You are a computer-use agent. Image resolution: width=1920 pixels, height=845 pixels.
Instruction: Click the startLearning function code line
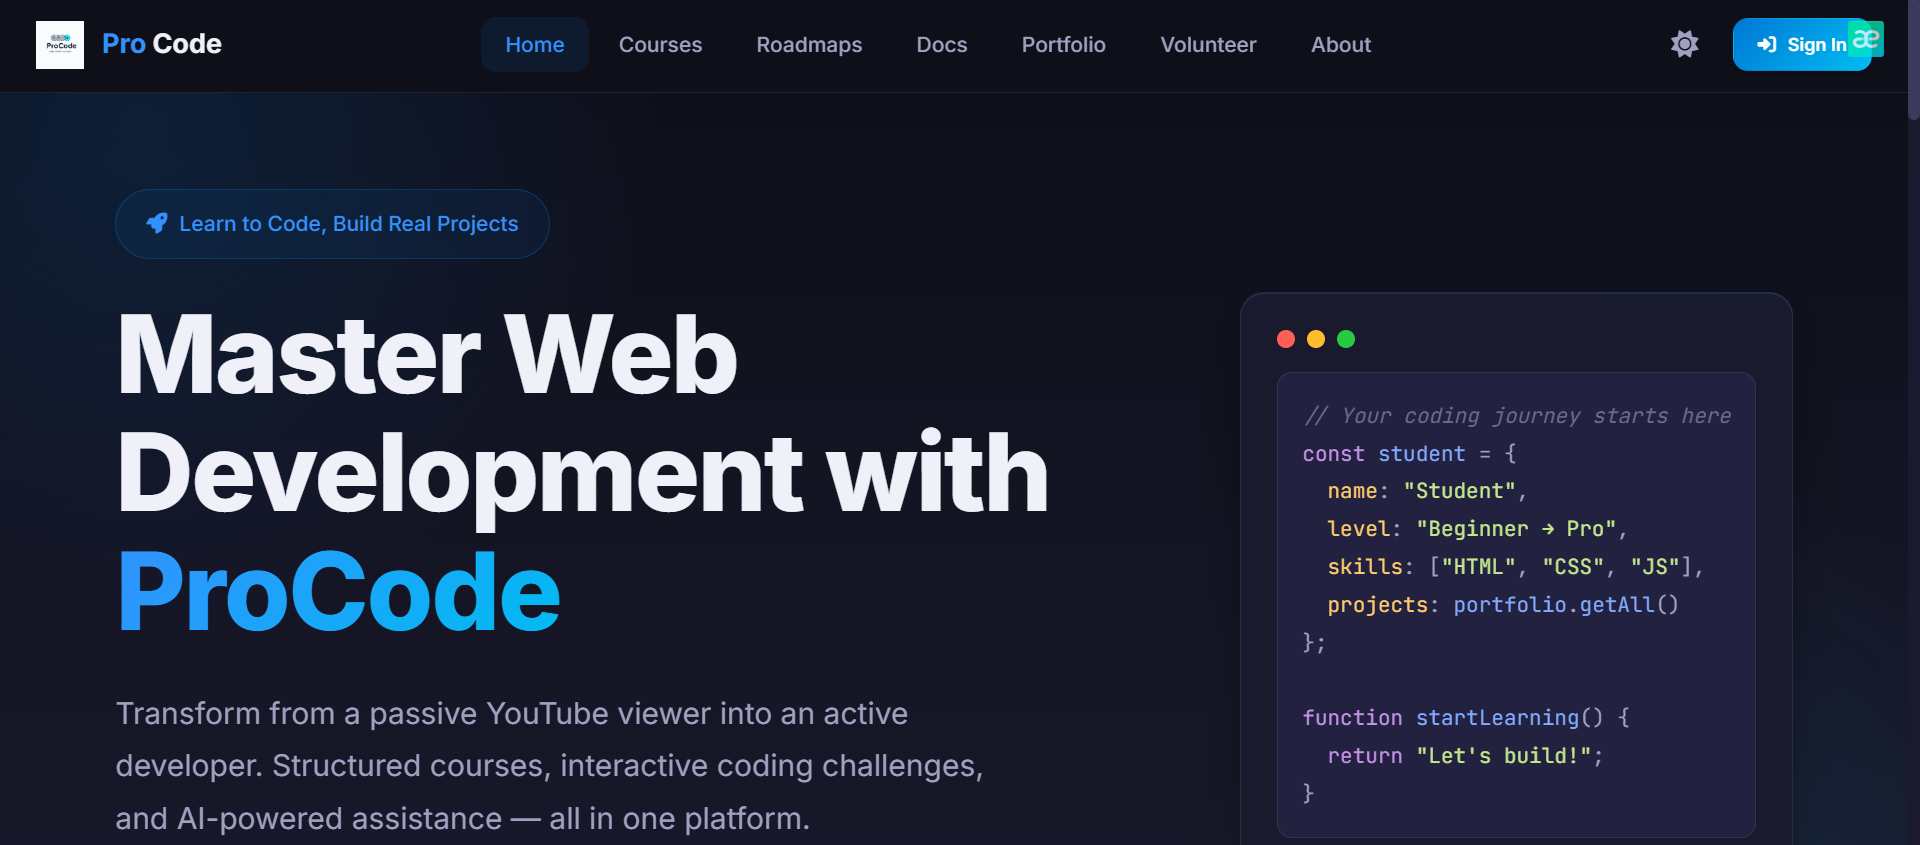click(x=1465, y=718)
